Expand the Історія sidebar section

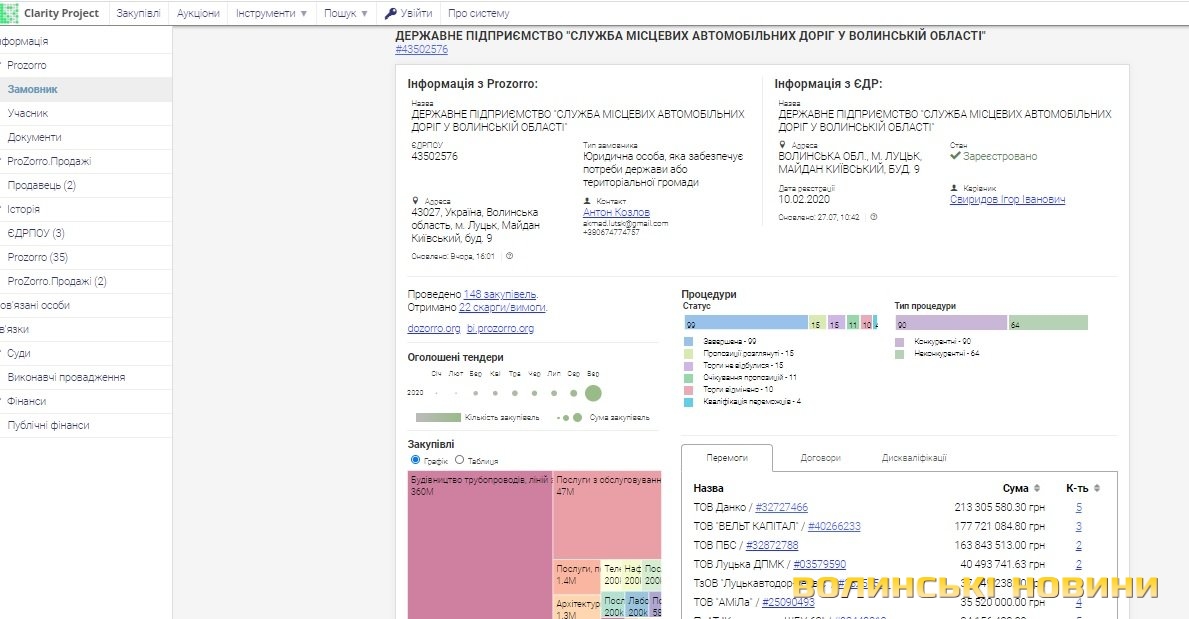(x=24, y=209)
